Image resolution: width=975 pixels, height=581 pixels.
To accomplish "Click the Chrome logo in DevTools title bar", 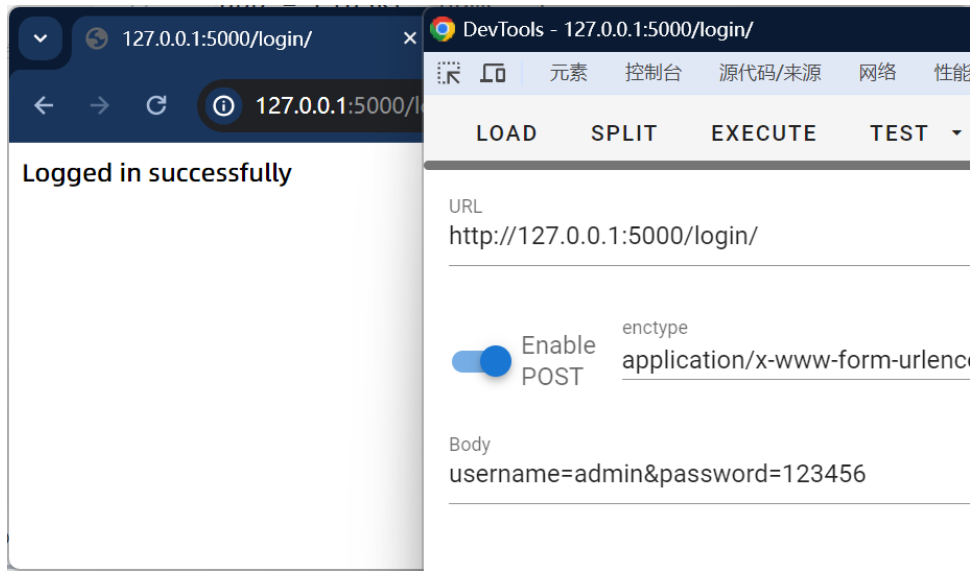I will tap(442, 29).
